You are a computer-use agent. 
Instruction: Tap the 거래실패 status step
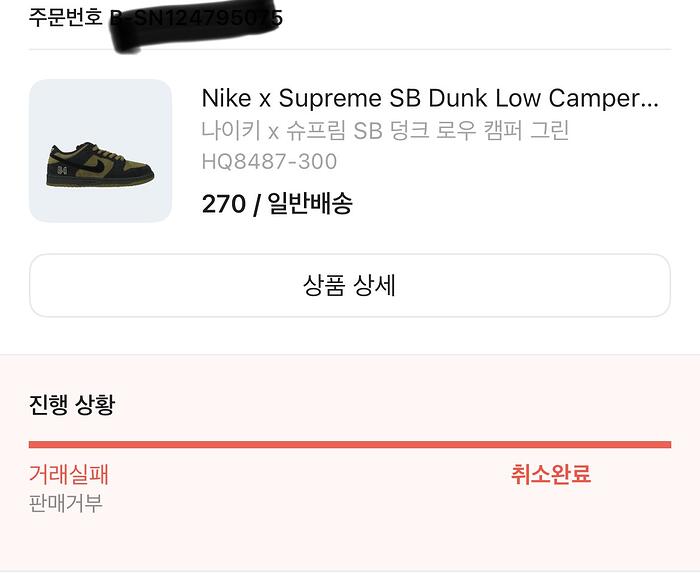click(x=69, y=474)
